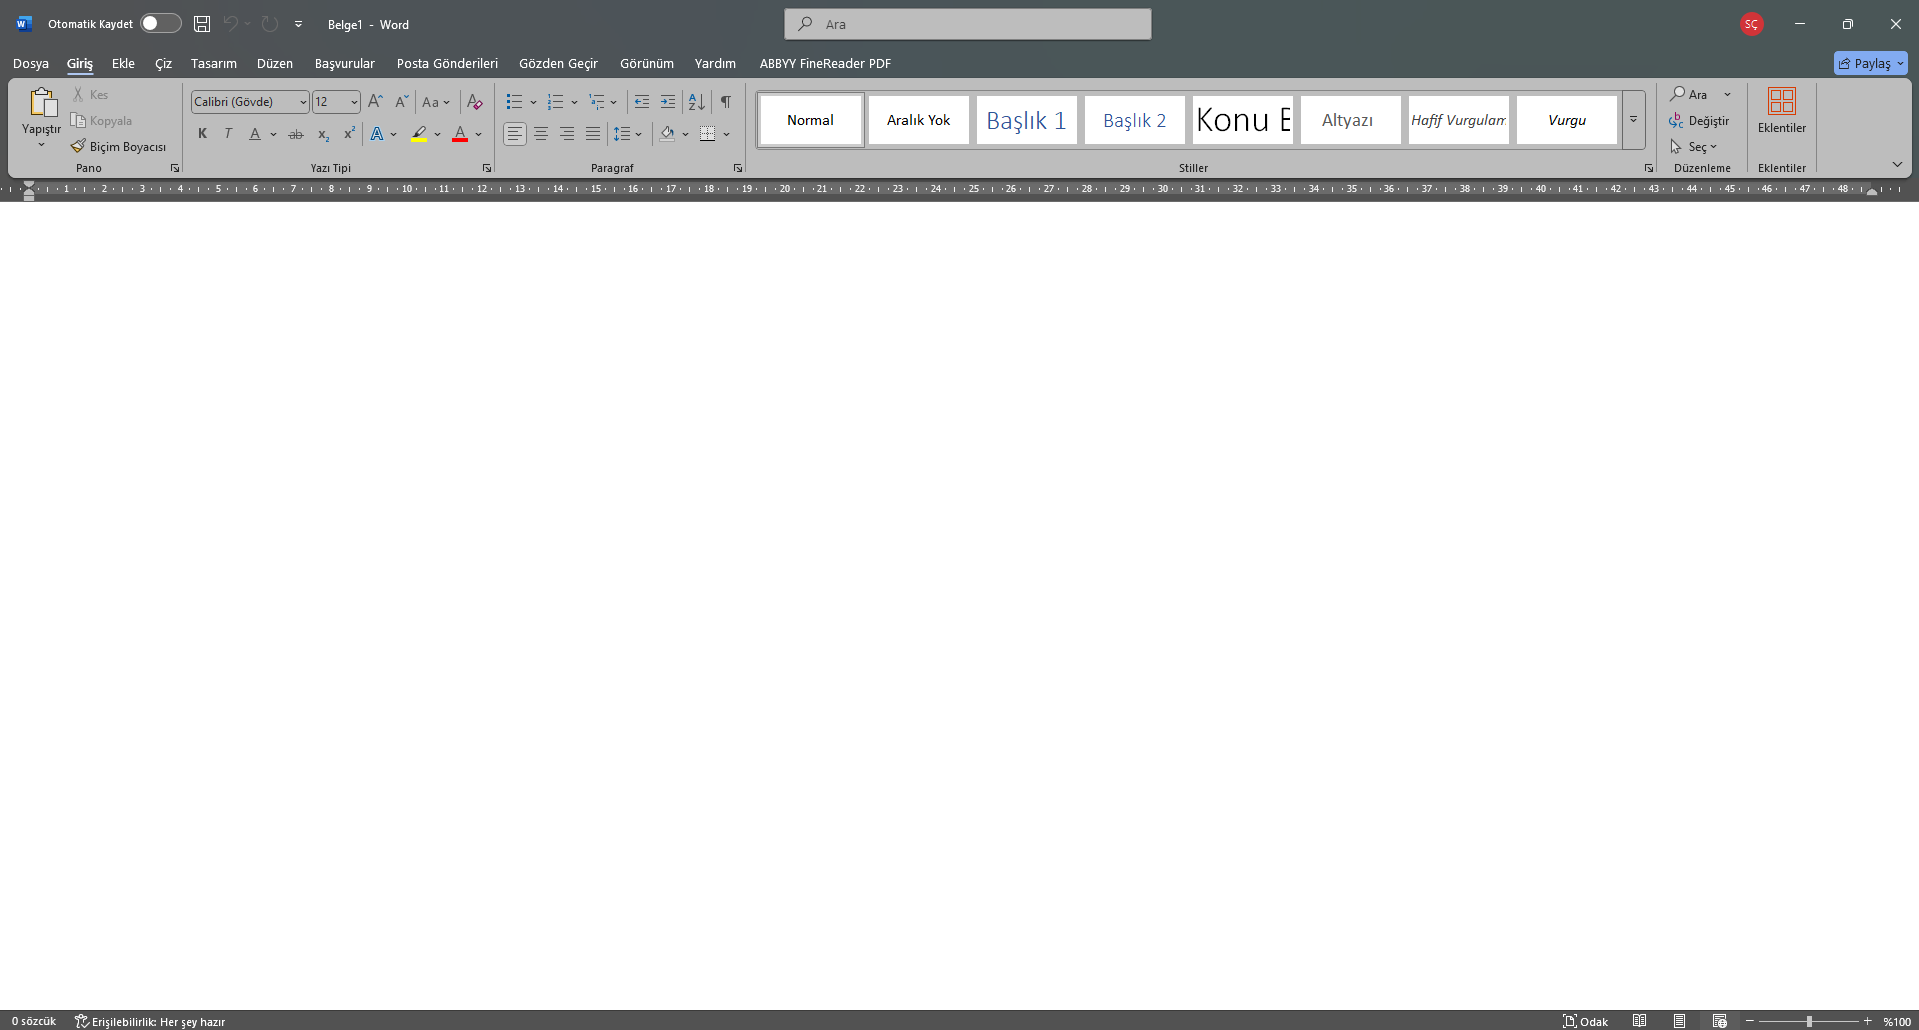Collapse the ribbon with the chevron
The height and width of the screenshot is (1030, 1919).
(x=1897, y=164)
